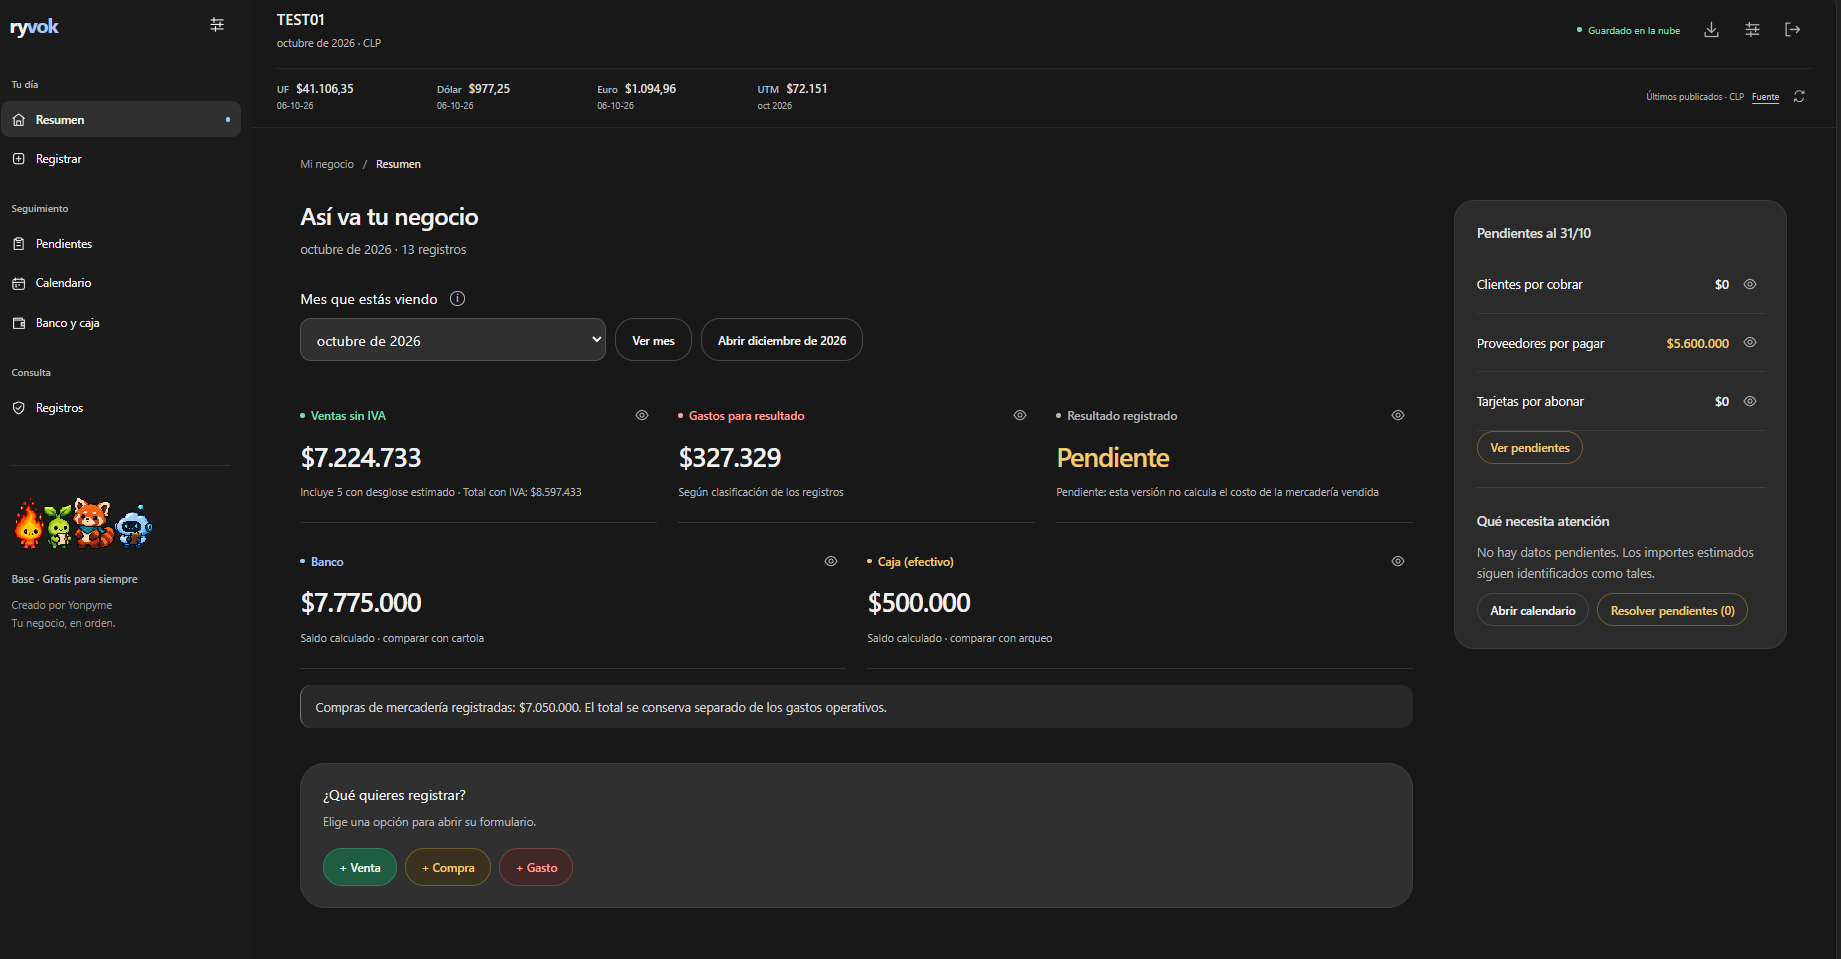The width and height of the screenshot is (1841, 959).
Task: Toggle visibility of Clientes por cobrar
Action: 1750,285
